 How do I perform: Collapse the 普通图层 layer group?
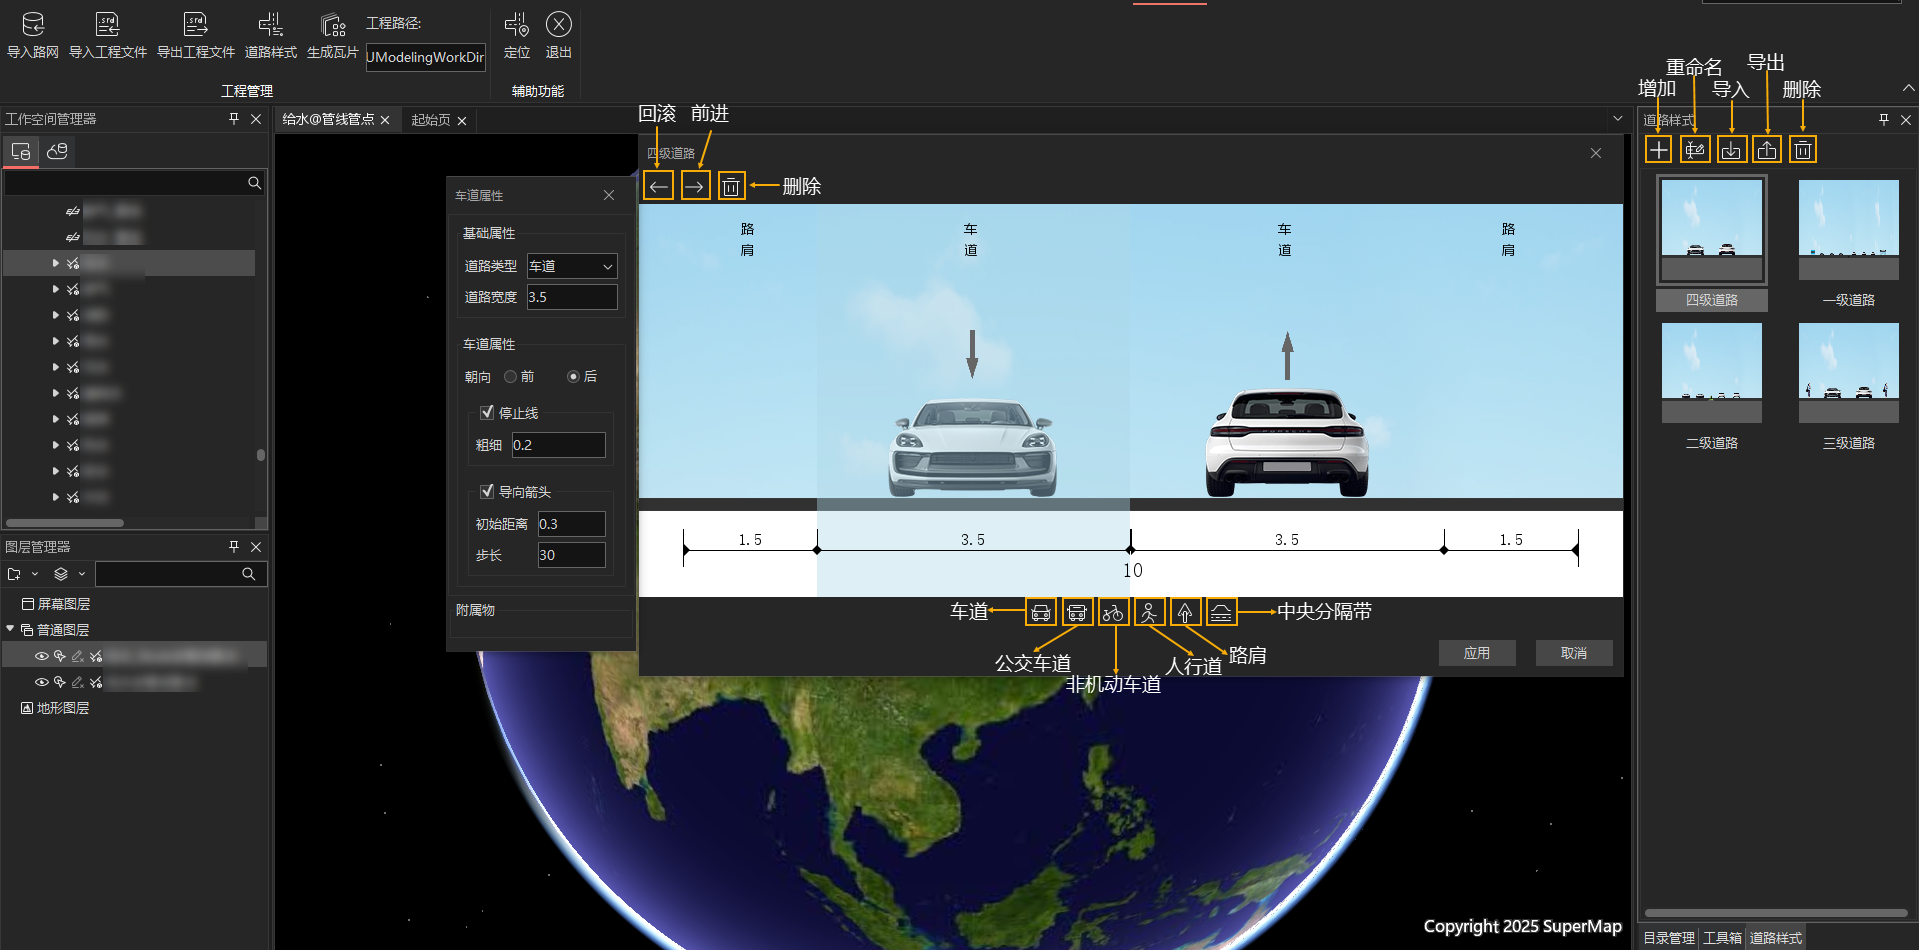point(11,629)
